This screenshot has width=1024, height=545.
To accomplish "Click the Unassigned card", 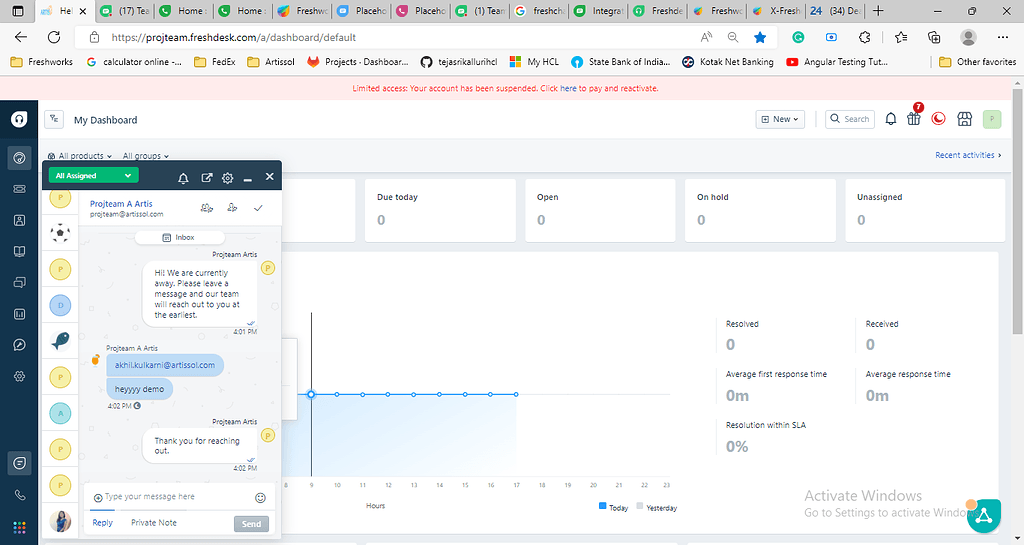I will click(x=925, y=210).
